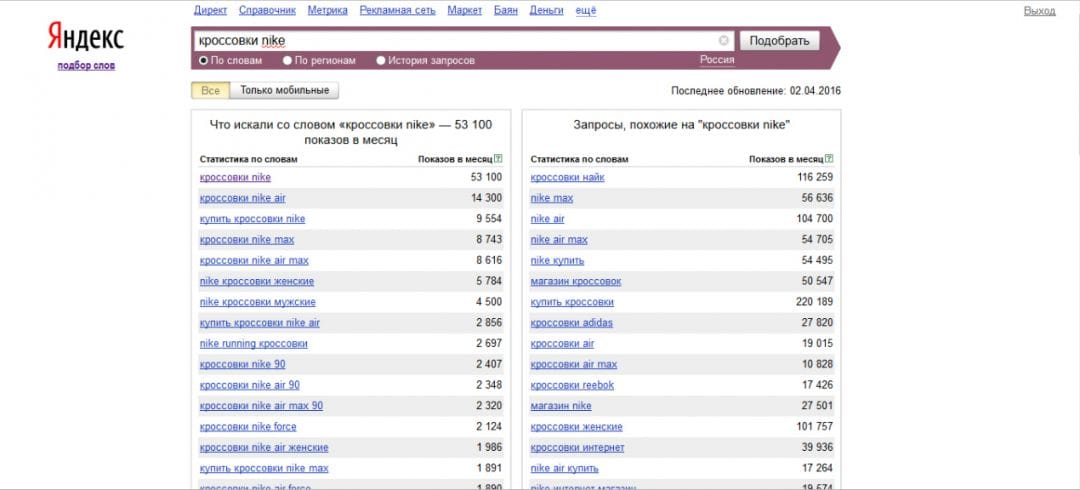Open the 'nike air' similar query link
This screenshot has width=1080, height=490.
[548, 219]
